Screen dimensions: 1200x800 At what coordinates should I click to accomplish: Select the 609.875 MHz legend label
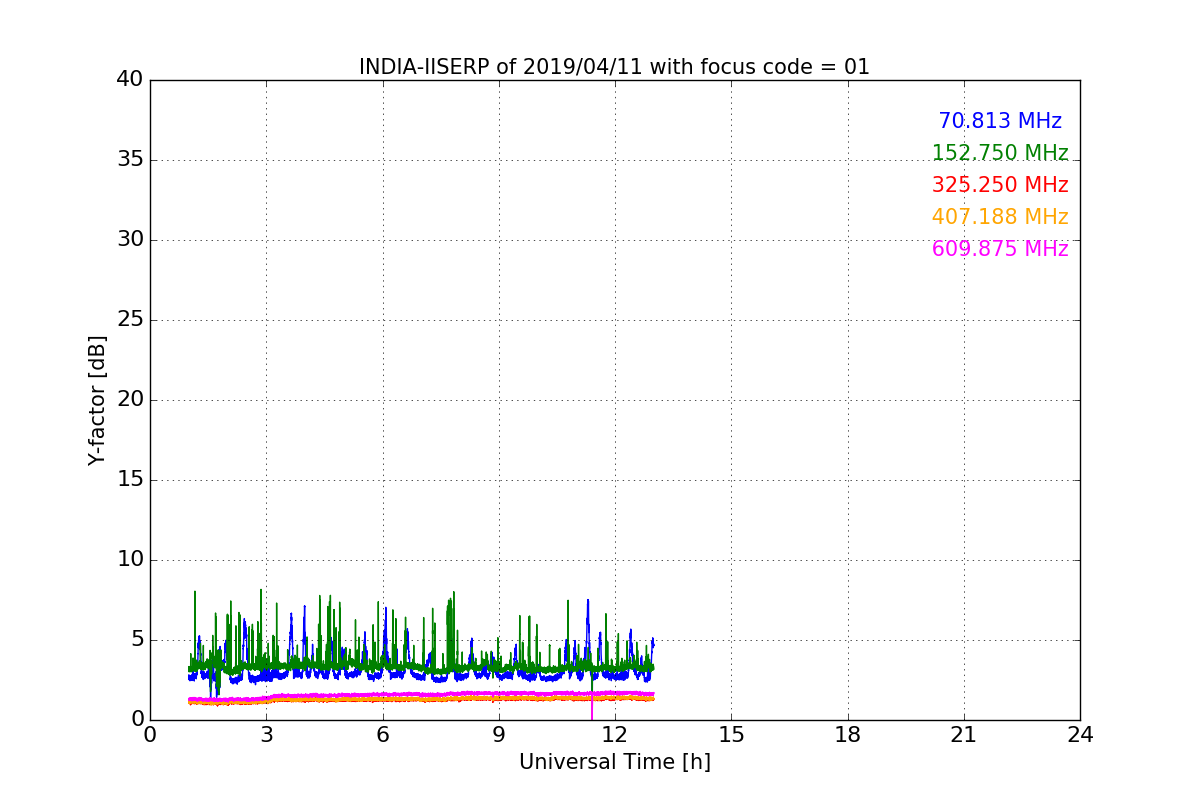[x=1000, y=249]
